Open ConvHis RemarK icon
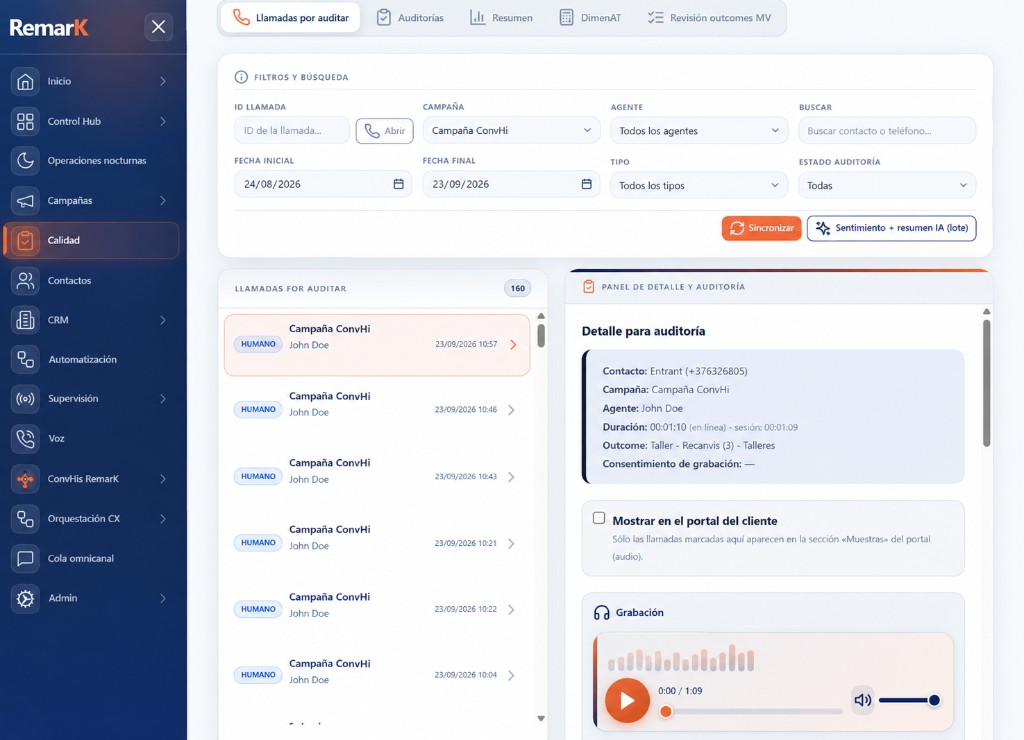 tap(25, 479)
